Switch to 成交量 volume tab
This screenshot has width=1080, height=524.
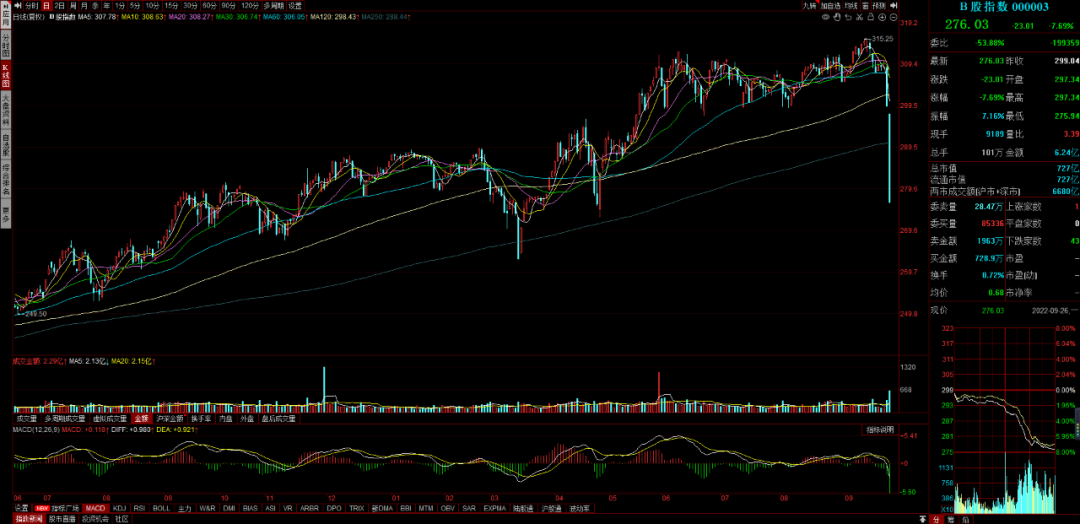click(x=26, y=418)
